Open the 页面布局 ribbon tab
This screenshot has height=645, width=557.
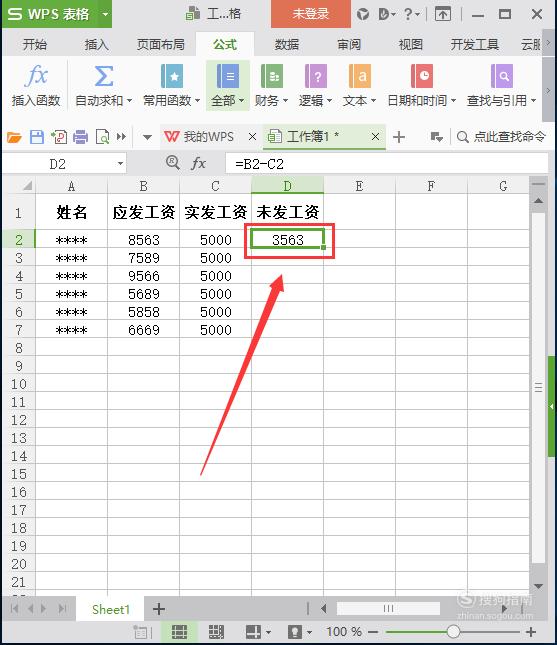point(161,44)
